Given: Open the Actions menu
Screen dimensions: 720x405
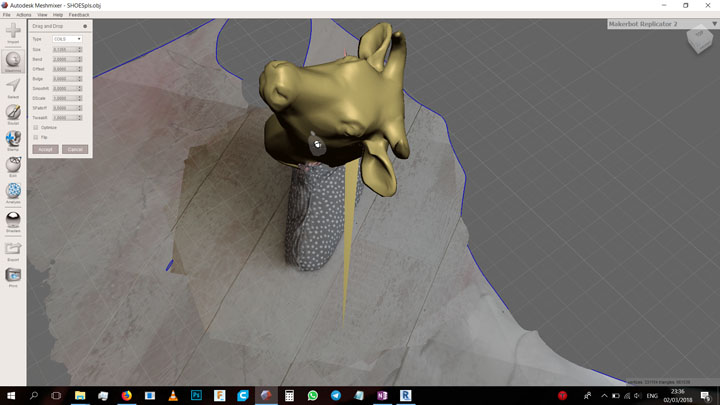Looking at the screenshot, I should pyautogui.click(x=24, y=15).
